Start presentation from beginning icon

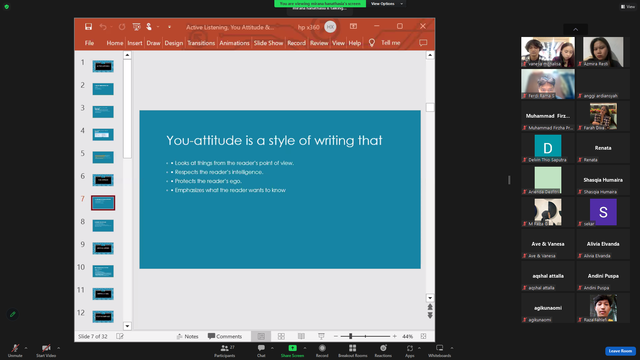pos(136,27)
